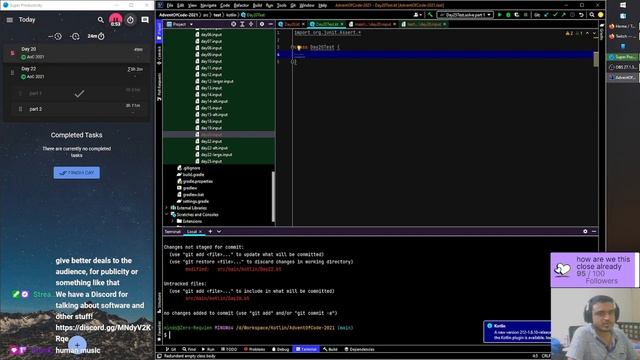640x360 pixels.
Task: Click Expand All icon in Project panel
Action: [242, 24]
